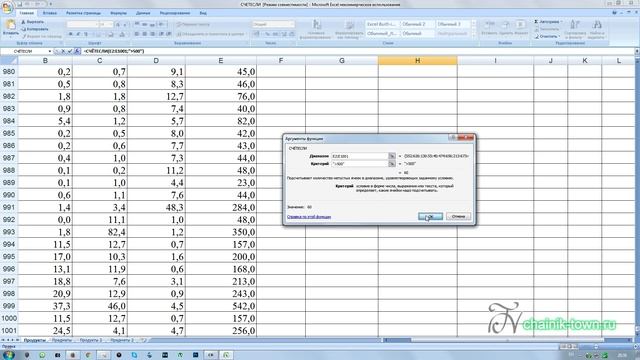Toggle Underline formatting in font group
The height and width of the screenshot is (360, 640).
pyautogui.click(x=86, y=34)
